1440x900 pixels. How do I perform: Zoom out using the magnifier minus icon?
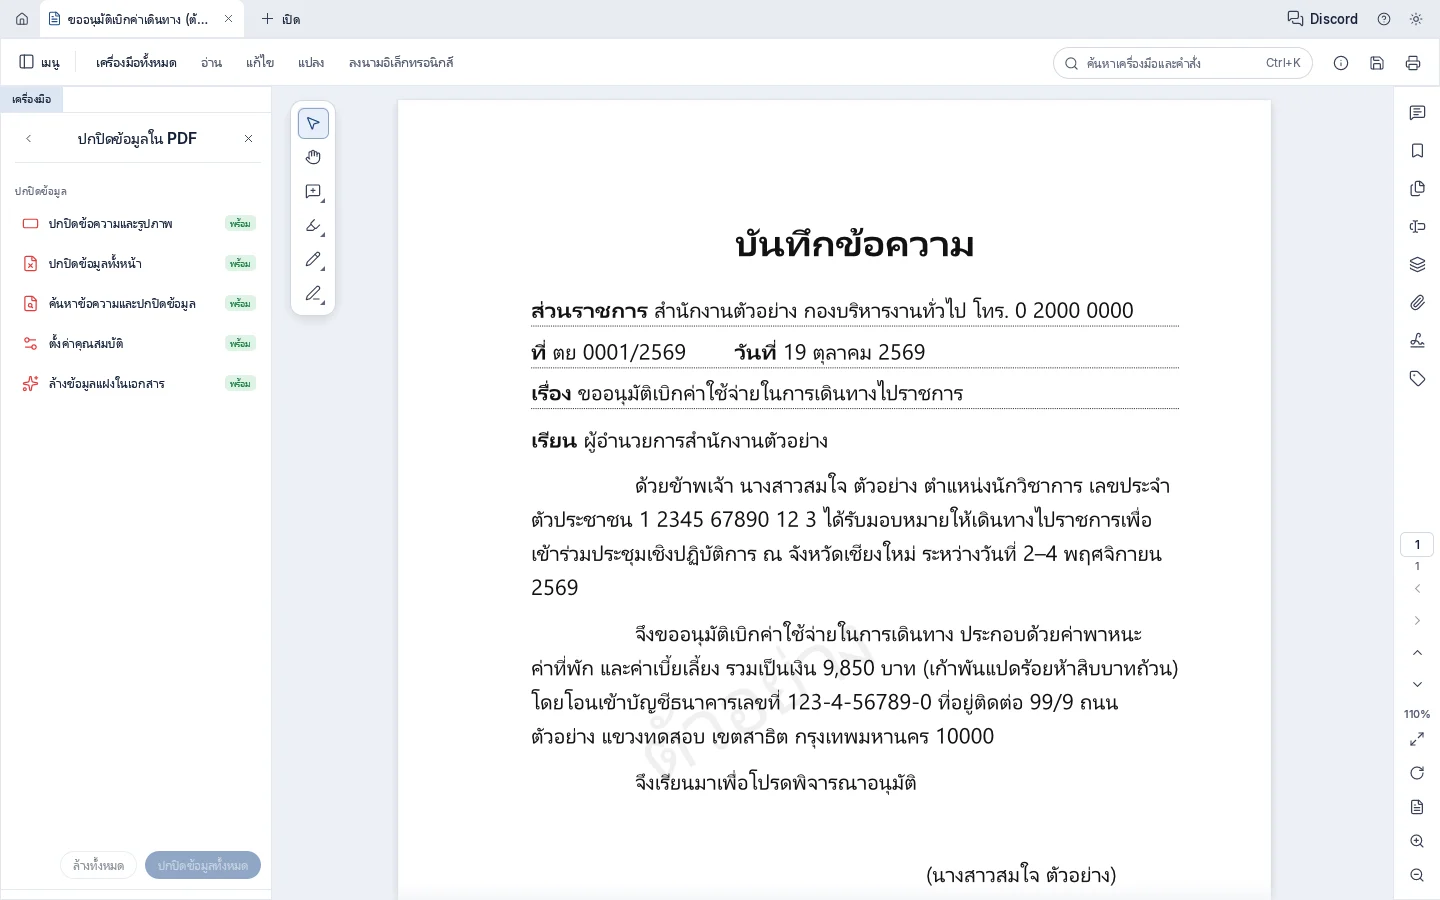[1417, 875]
